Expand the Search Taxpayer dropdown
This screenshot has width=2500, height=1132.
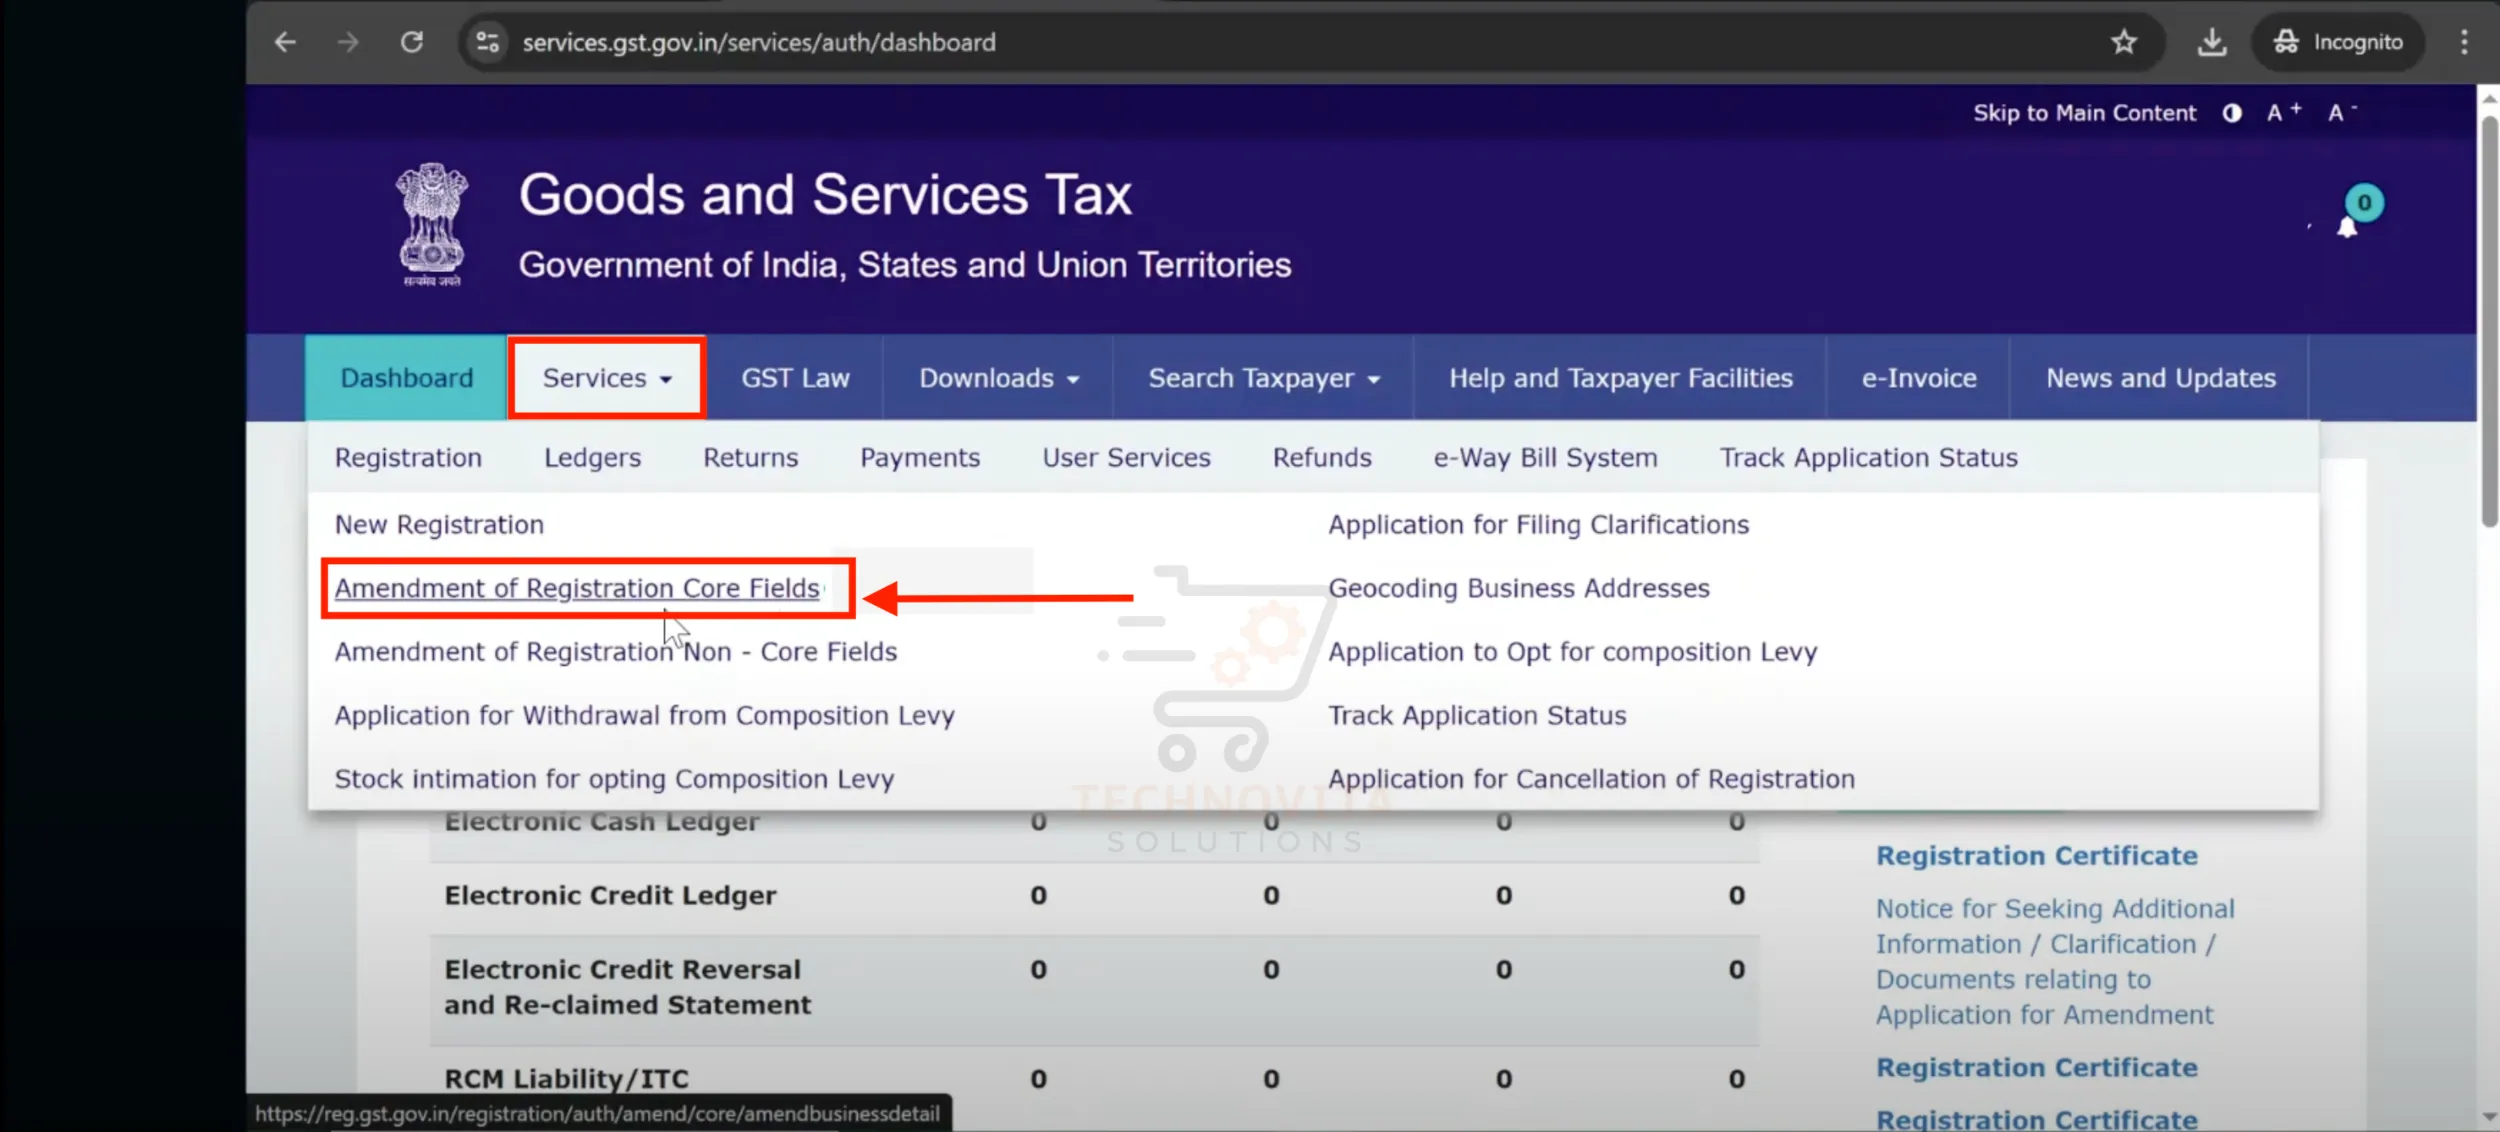(x=1263, y=378)
